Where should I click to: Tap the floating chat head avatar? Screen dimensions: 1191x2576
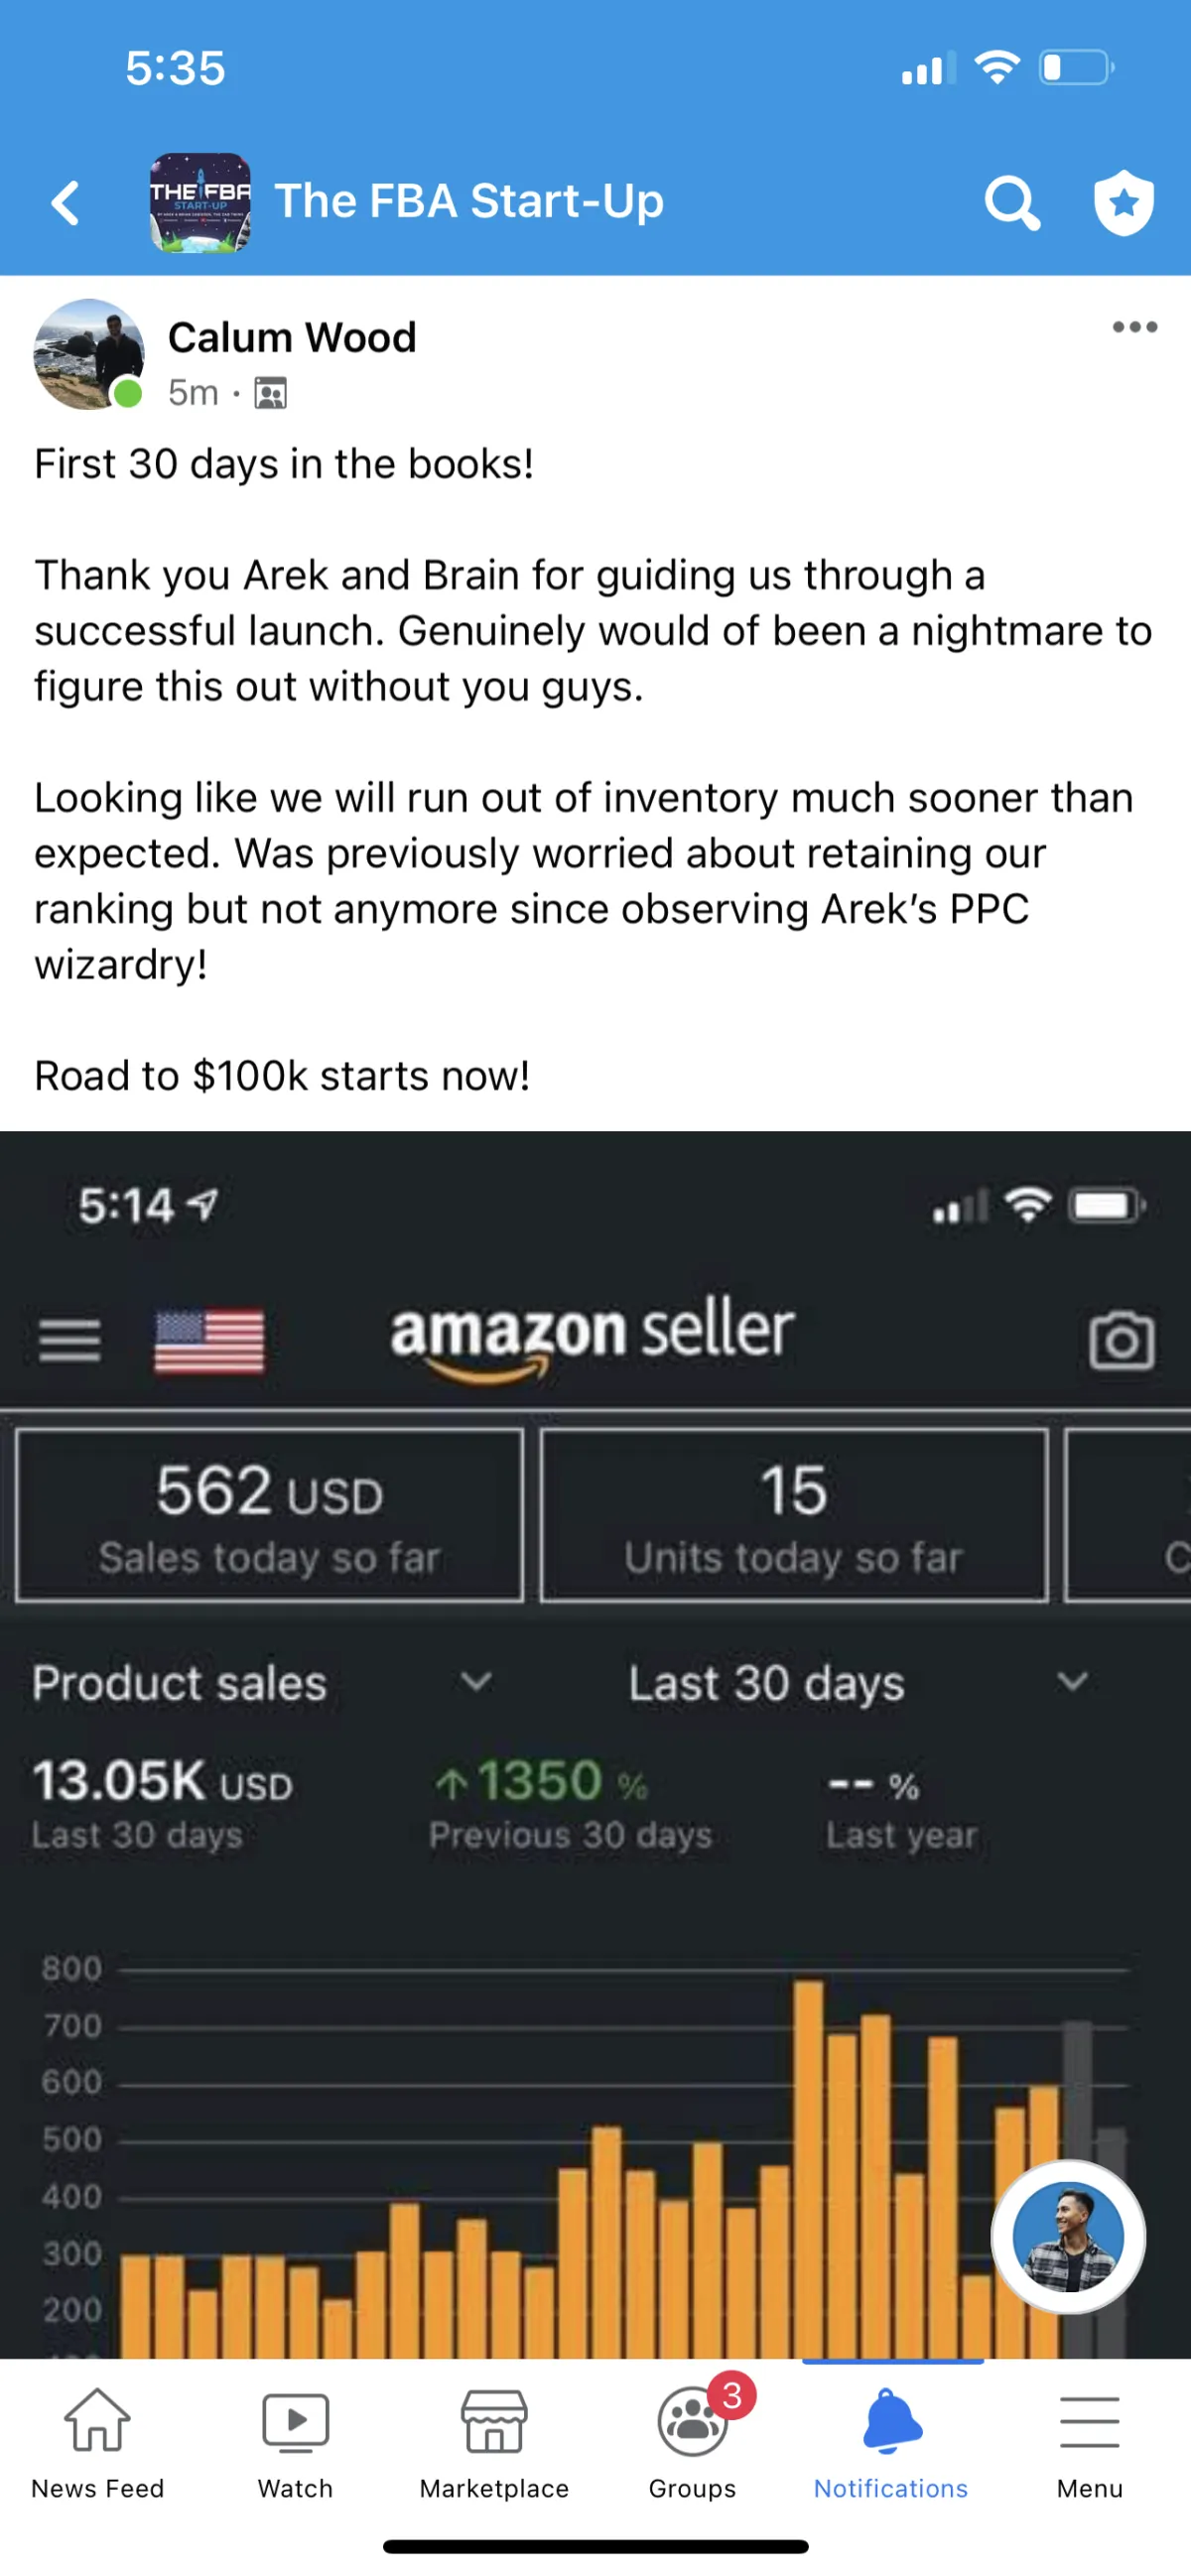click(x=1068, y=2237)
